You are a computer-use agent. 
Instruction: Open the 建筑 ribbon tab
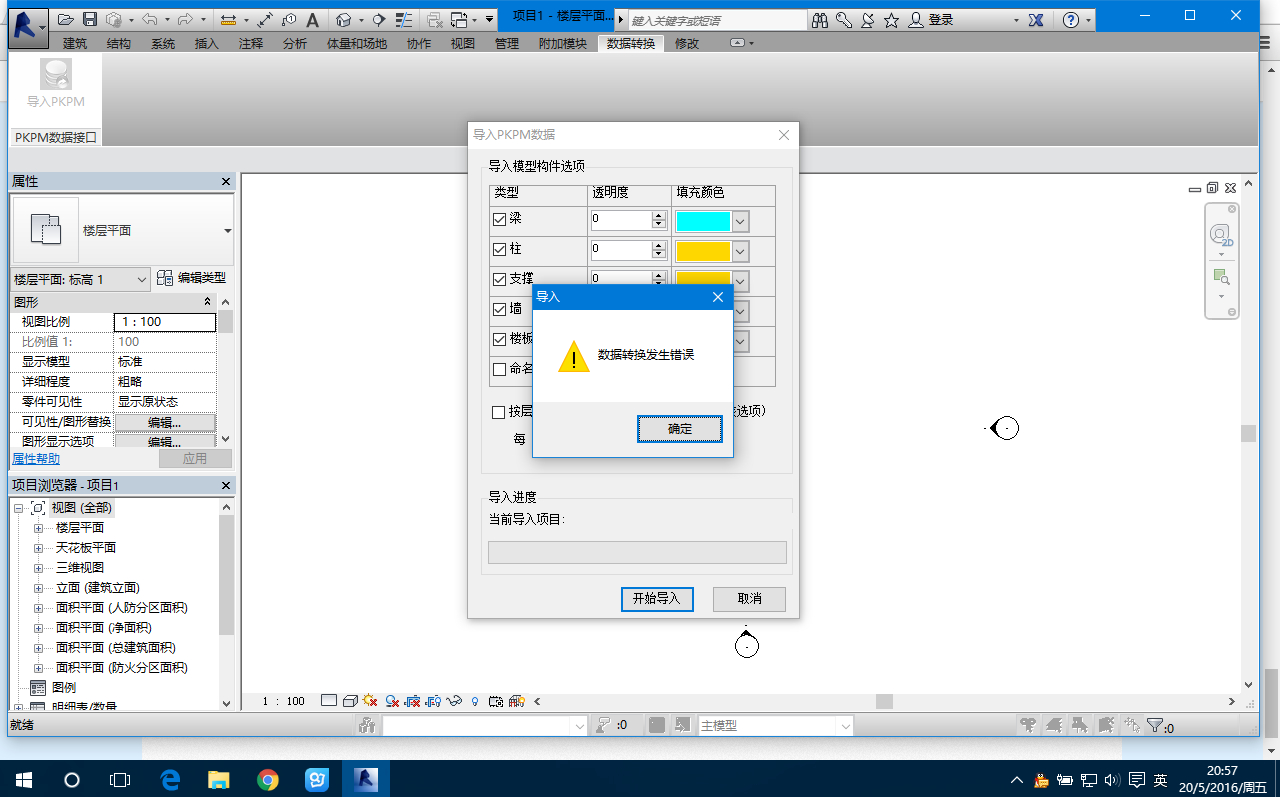75,43
